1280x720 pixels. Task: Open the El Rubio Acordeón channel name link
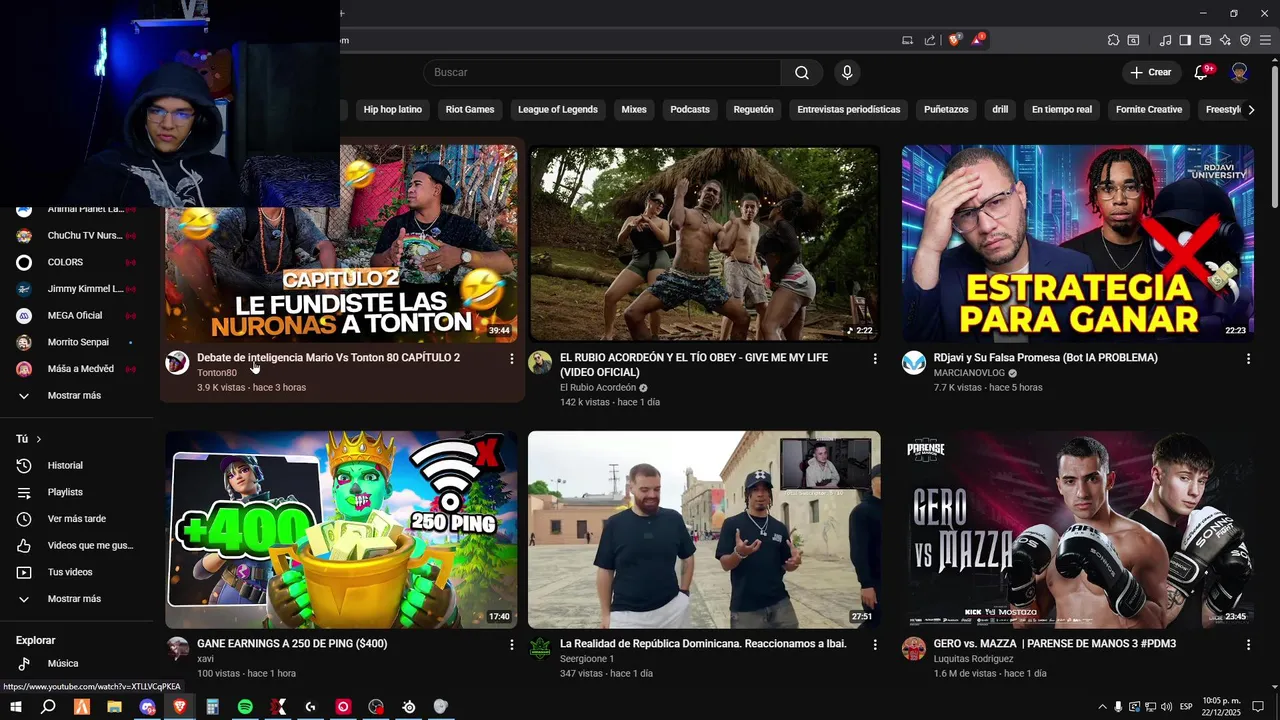tap(598, 388)
